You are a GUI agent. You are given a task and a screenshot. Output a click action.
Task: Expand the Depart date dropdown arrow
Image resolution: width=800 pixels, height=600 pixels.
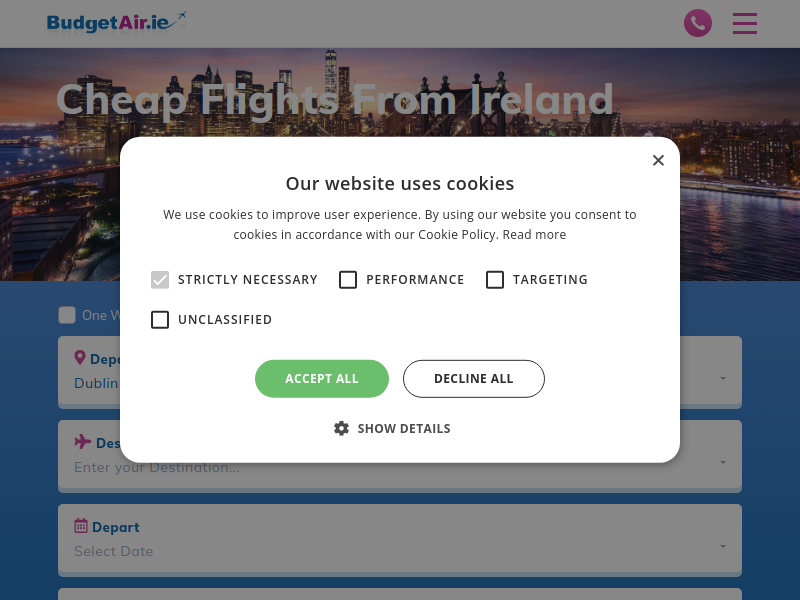pyautogui.click(x=723, y=547)
